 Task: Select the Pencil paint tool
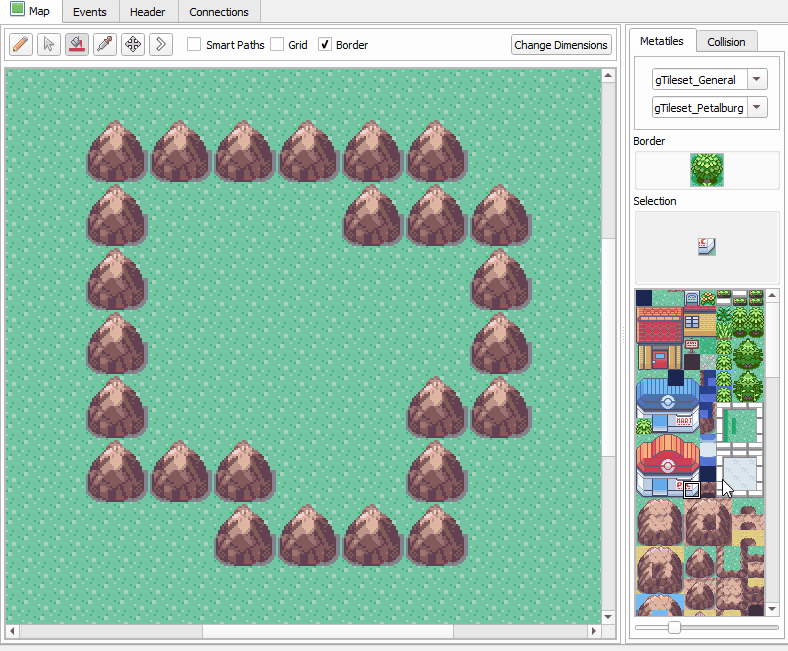[21, 45]
